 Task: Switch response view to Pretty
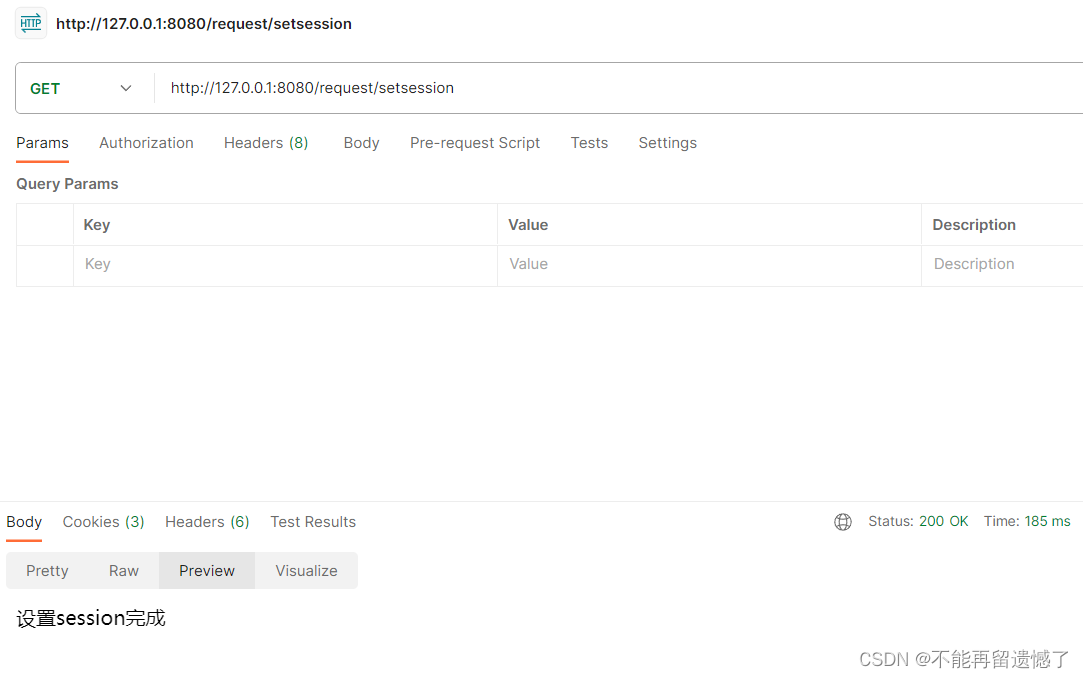tap(47, 571)
